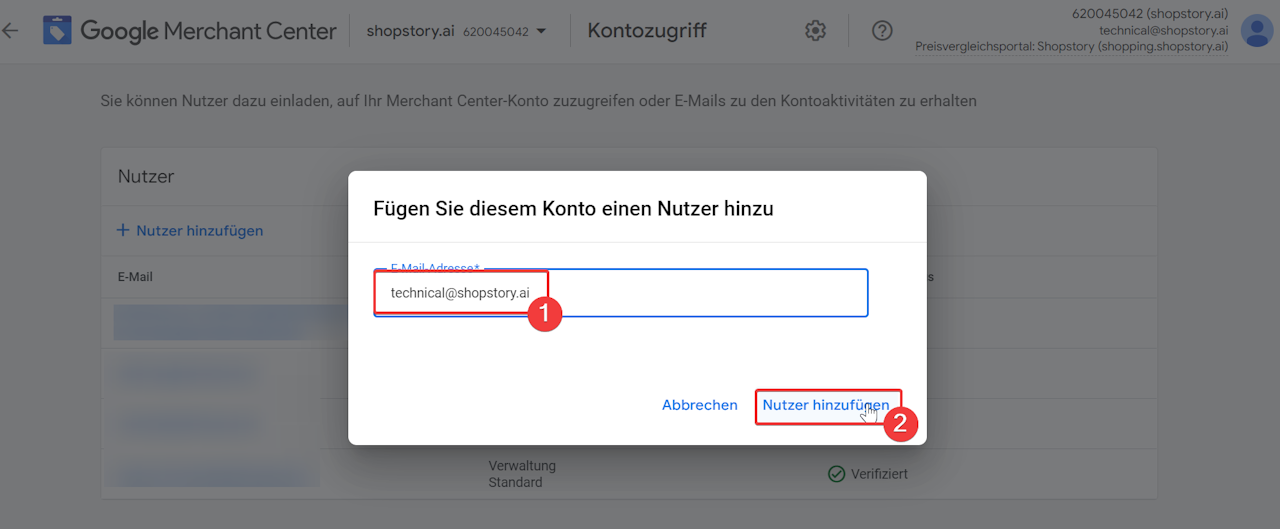
Task: Click the Kontozugriff page heading
Action: click(647, 31)
